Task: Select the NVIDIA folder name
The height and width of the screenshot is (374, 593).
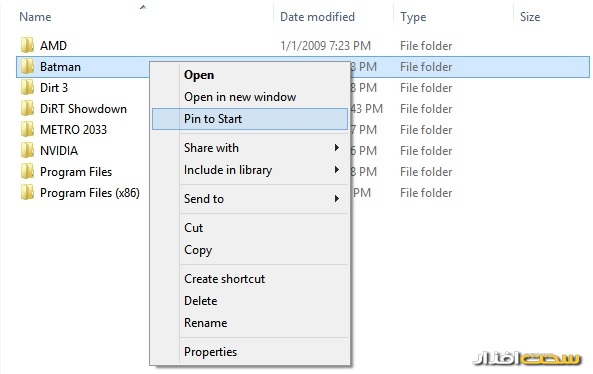Action: coord(59,151)
